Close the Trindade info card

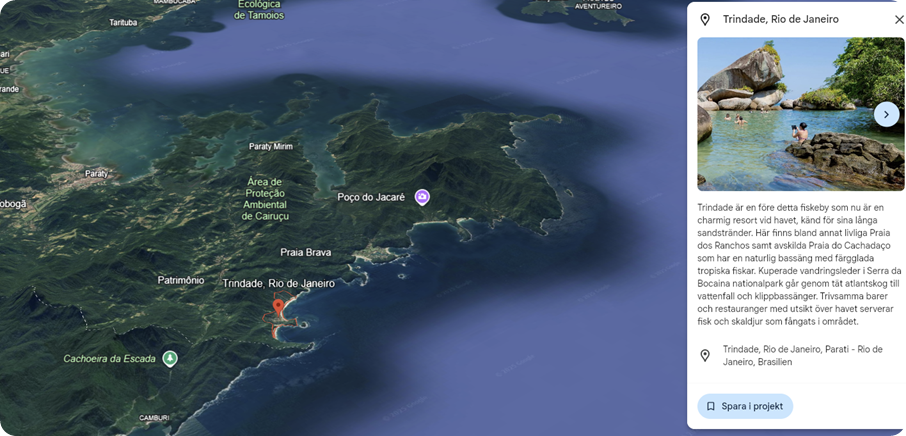pyautogui.click(x=898, y=20)
